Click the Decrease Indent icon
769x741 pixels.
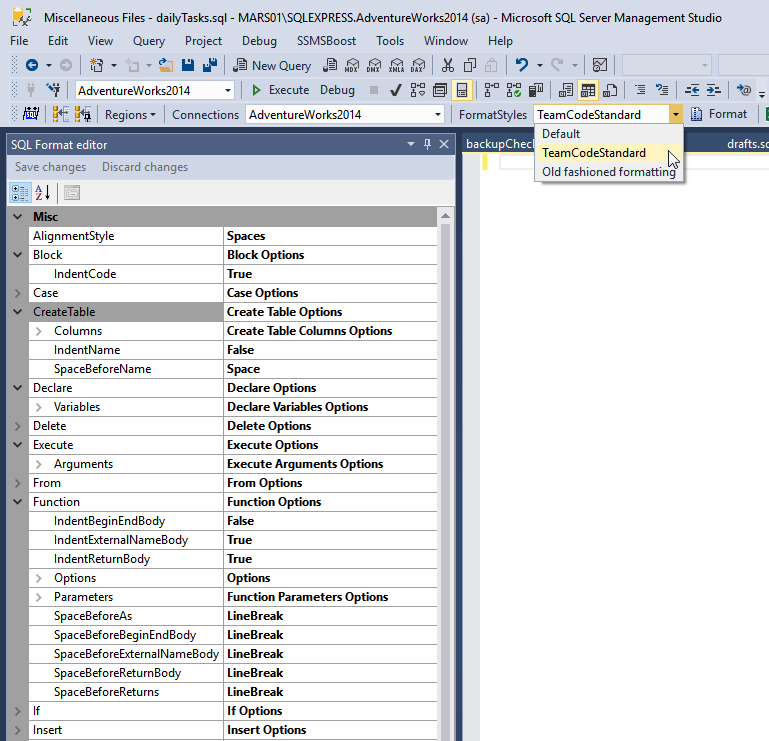692,90
